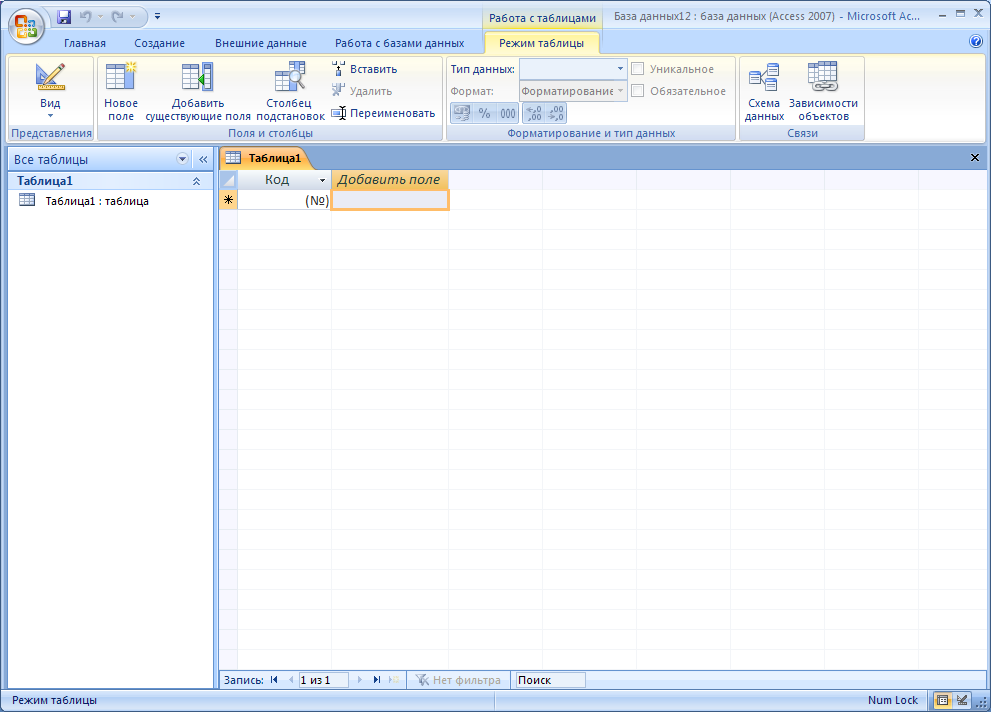Close Таблица1 with the document X button

pos(975,158)
